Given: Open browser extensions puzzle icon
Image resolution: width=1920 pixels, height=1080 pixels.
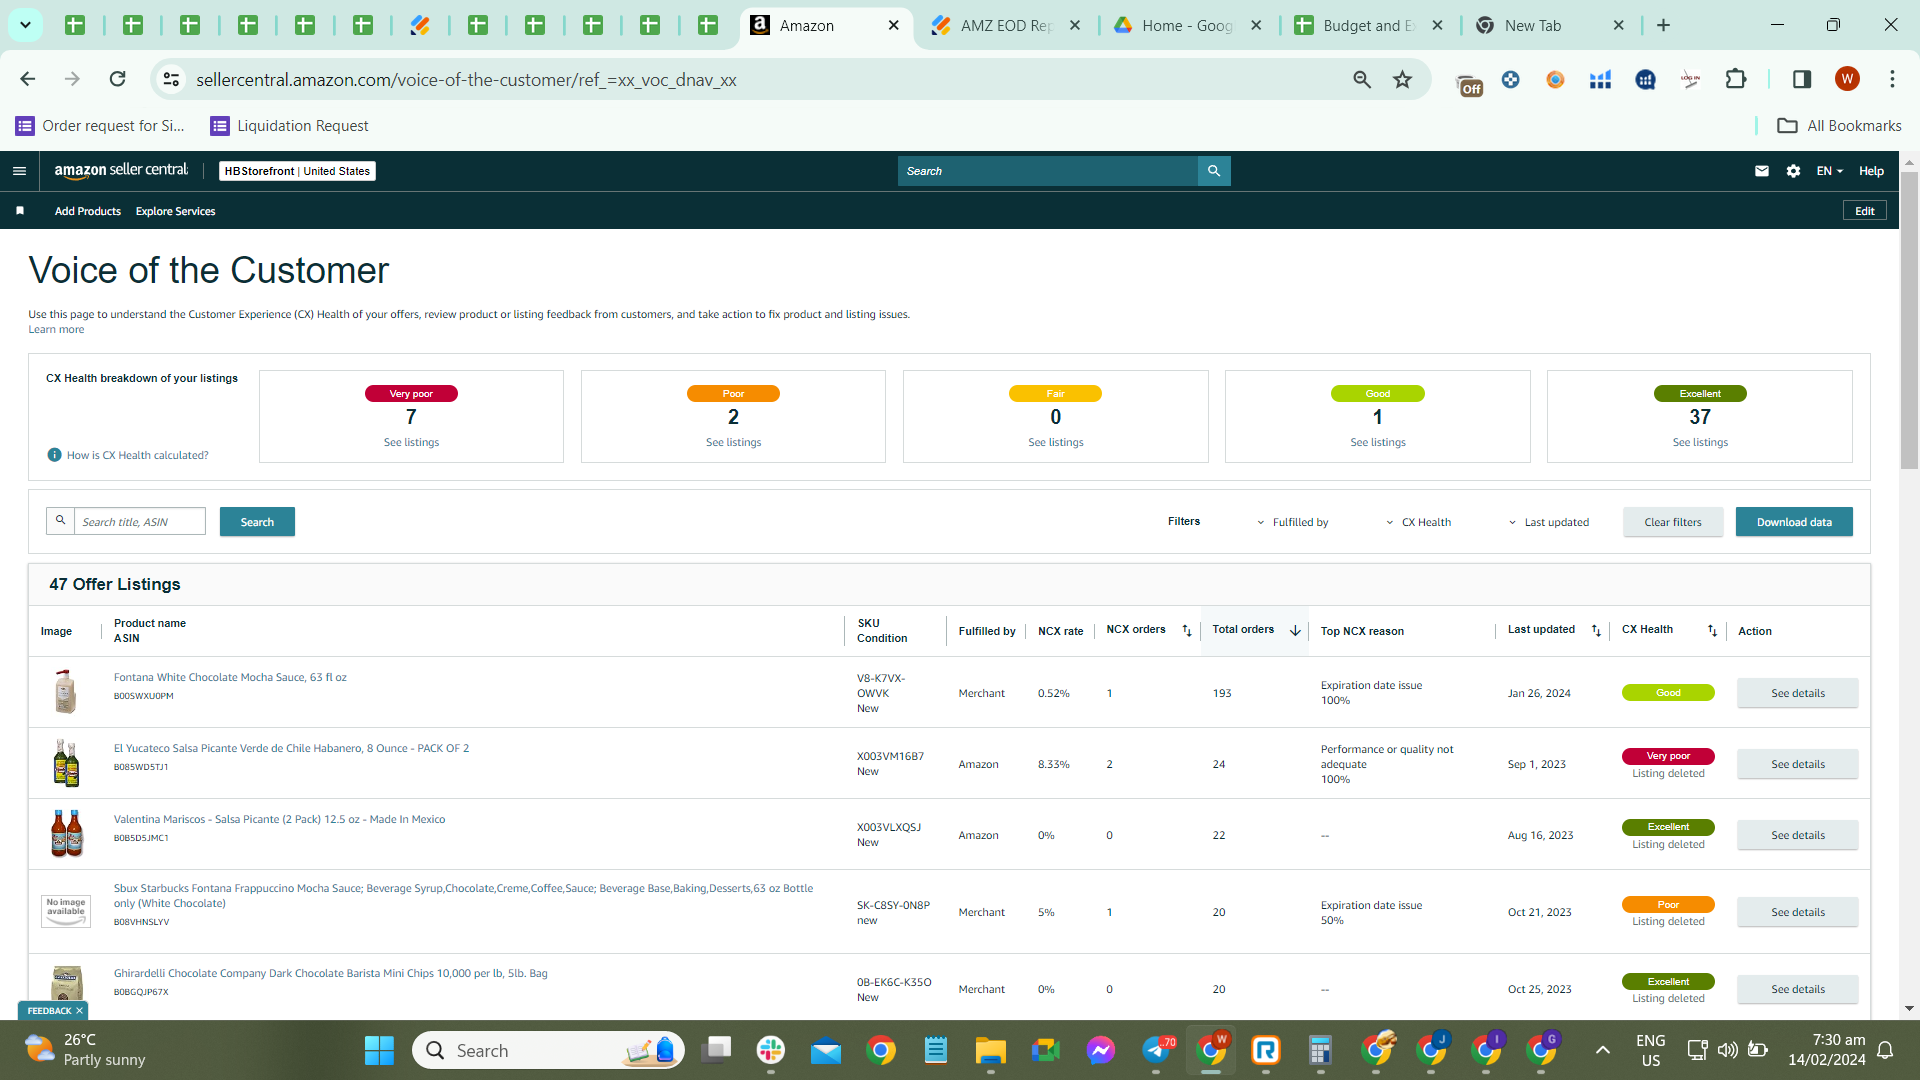Looking at the screenshot, I should tap(1736, 79).
